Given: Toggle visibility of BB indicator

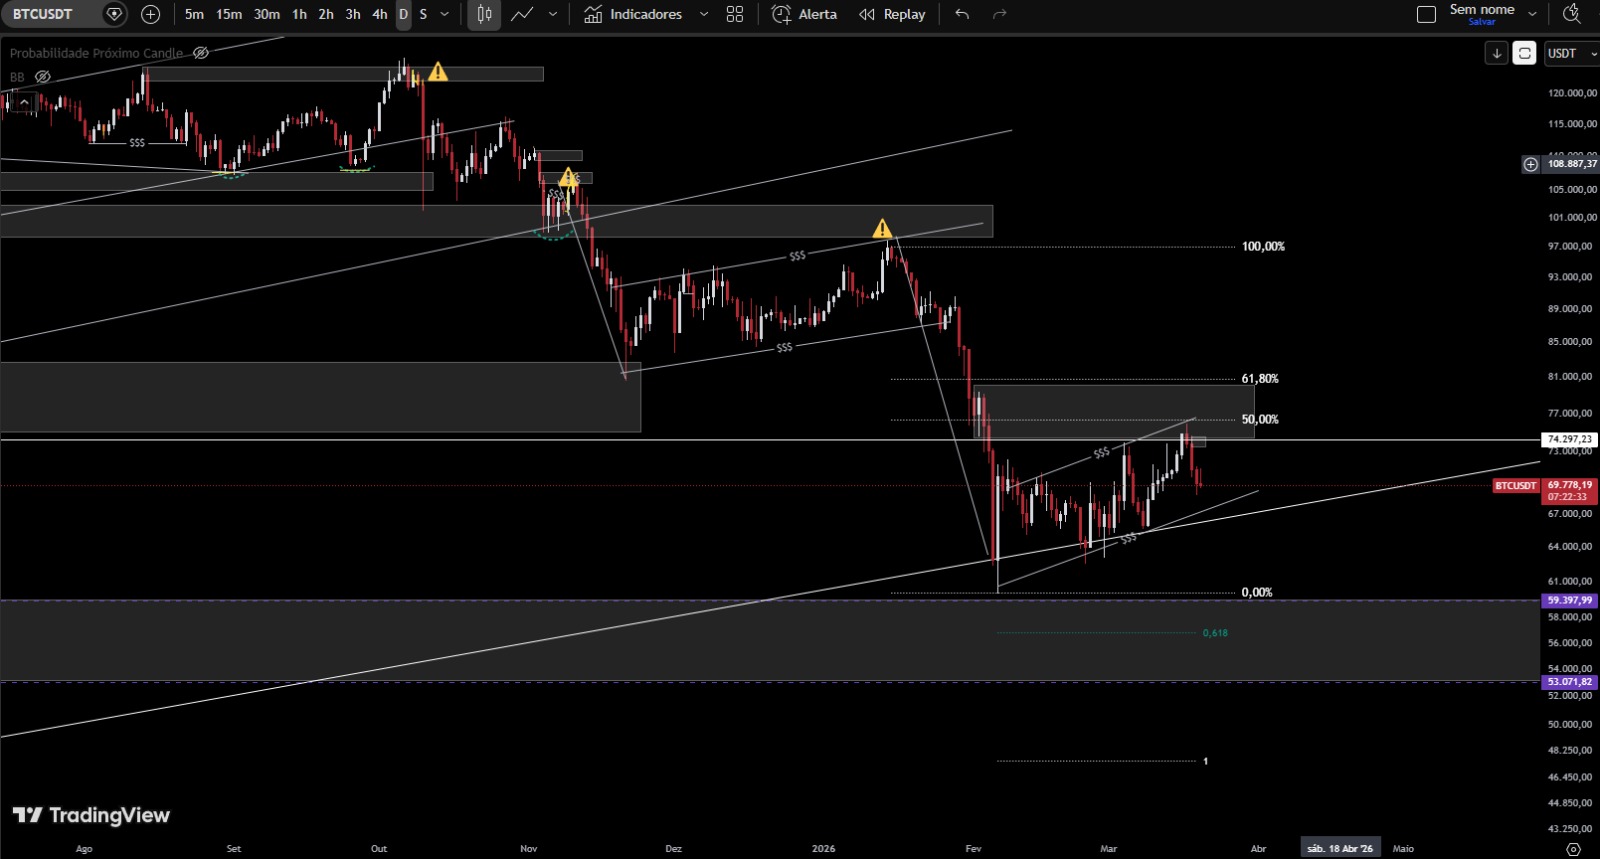Looking at the screenshot, I should click(x=43, y=77).
